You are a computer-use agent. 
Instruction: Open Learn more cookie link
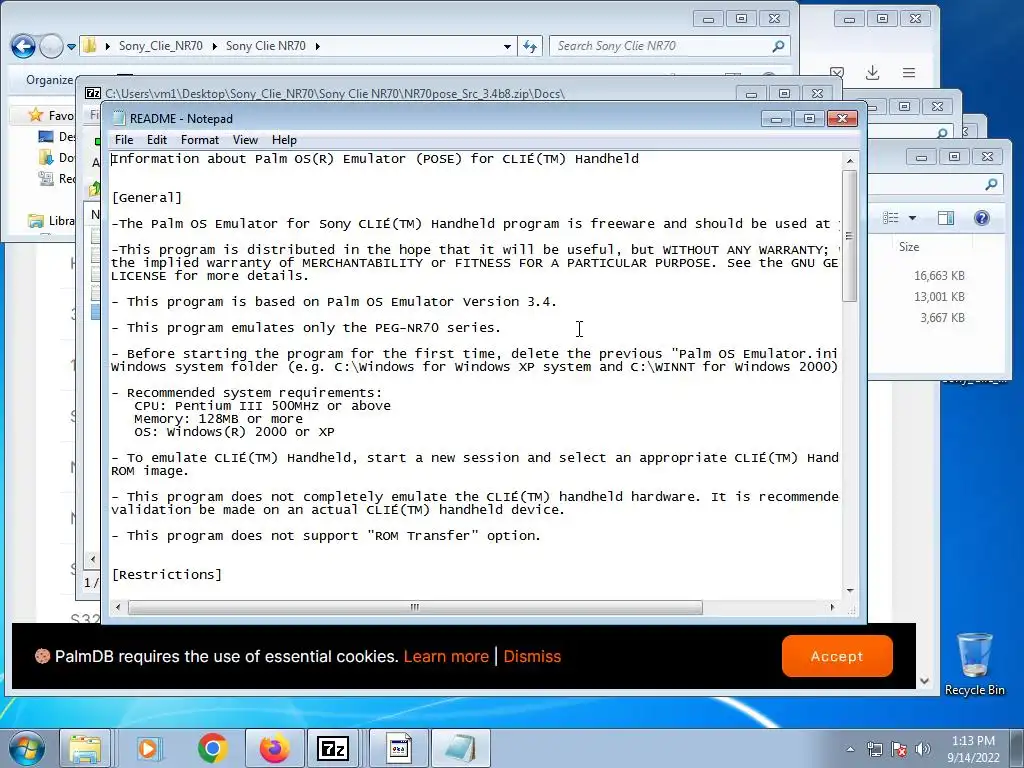click(446, 656)
